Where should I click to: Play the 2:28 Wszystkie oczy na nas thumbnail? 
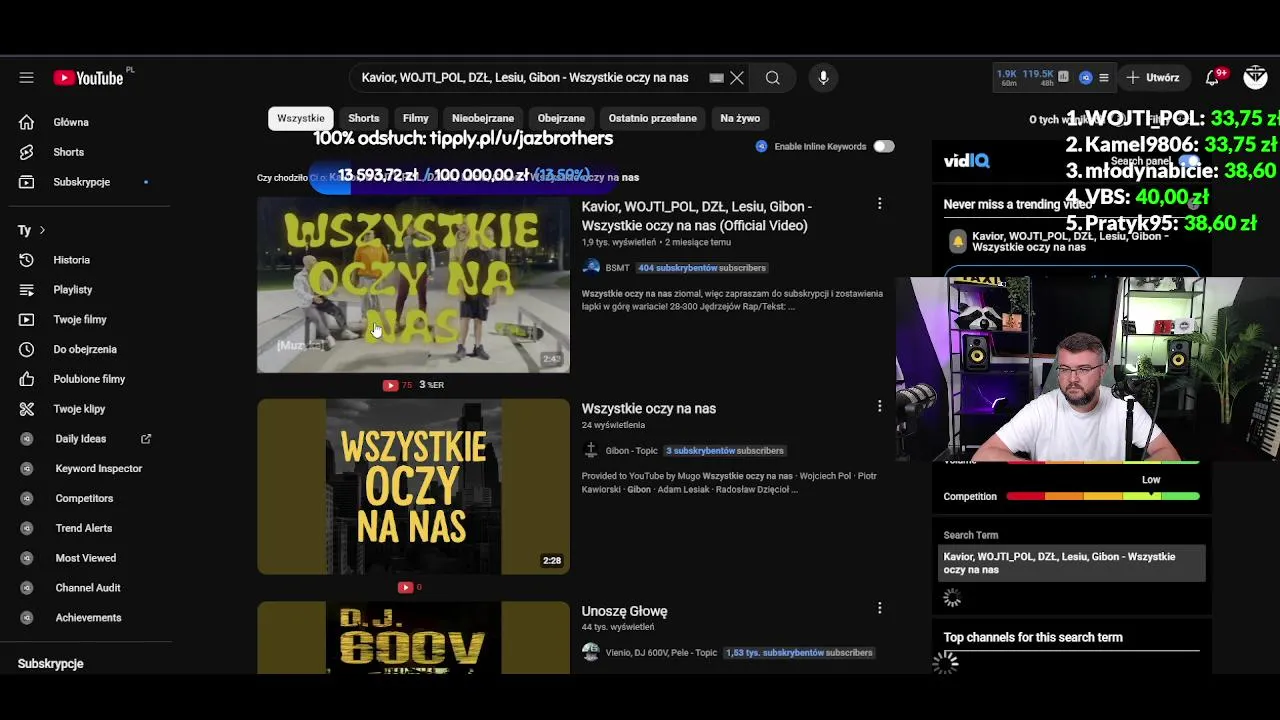[413, 487]
